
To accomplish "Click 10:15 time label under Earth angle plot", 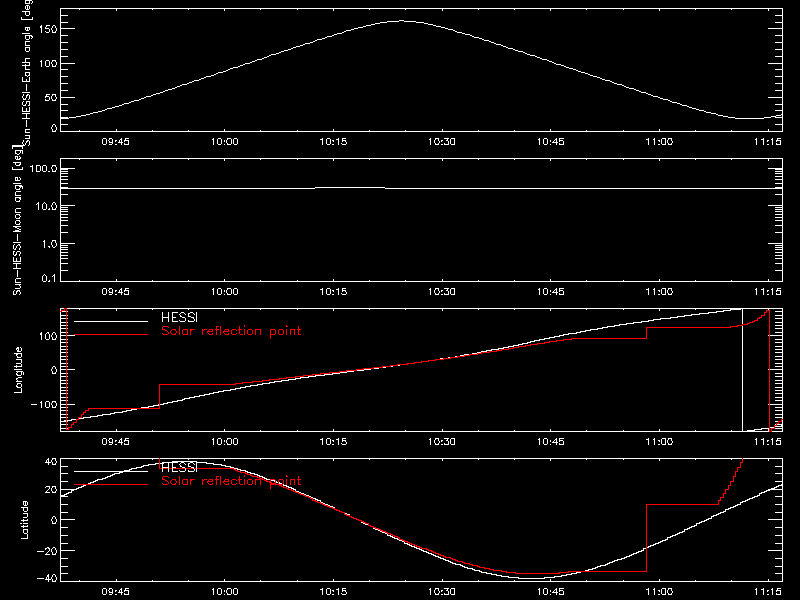I will [333, 142].
